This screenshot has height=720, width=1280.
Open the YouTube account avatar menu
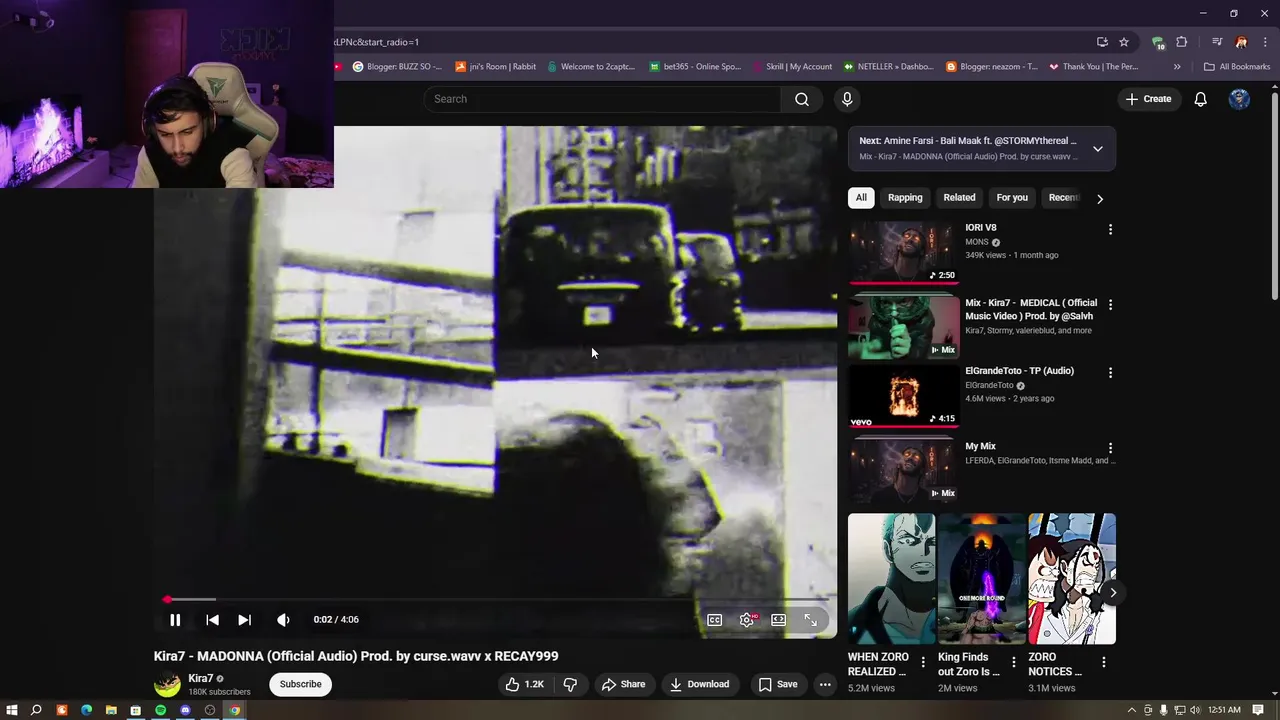point(1239,99)
